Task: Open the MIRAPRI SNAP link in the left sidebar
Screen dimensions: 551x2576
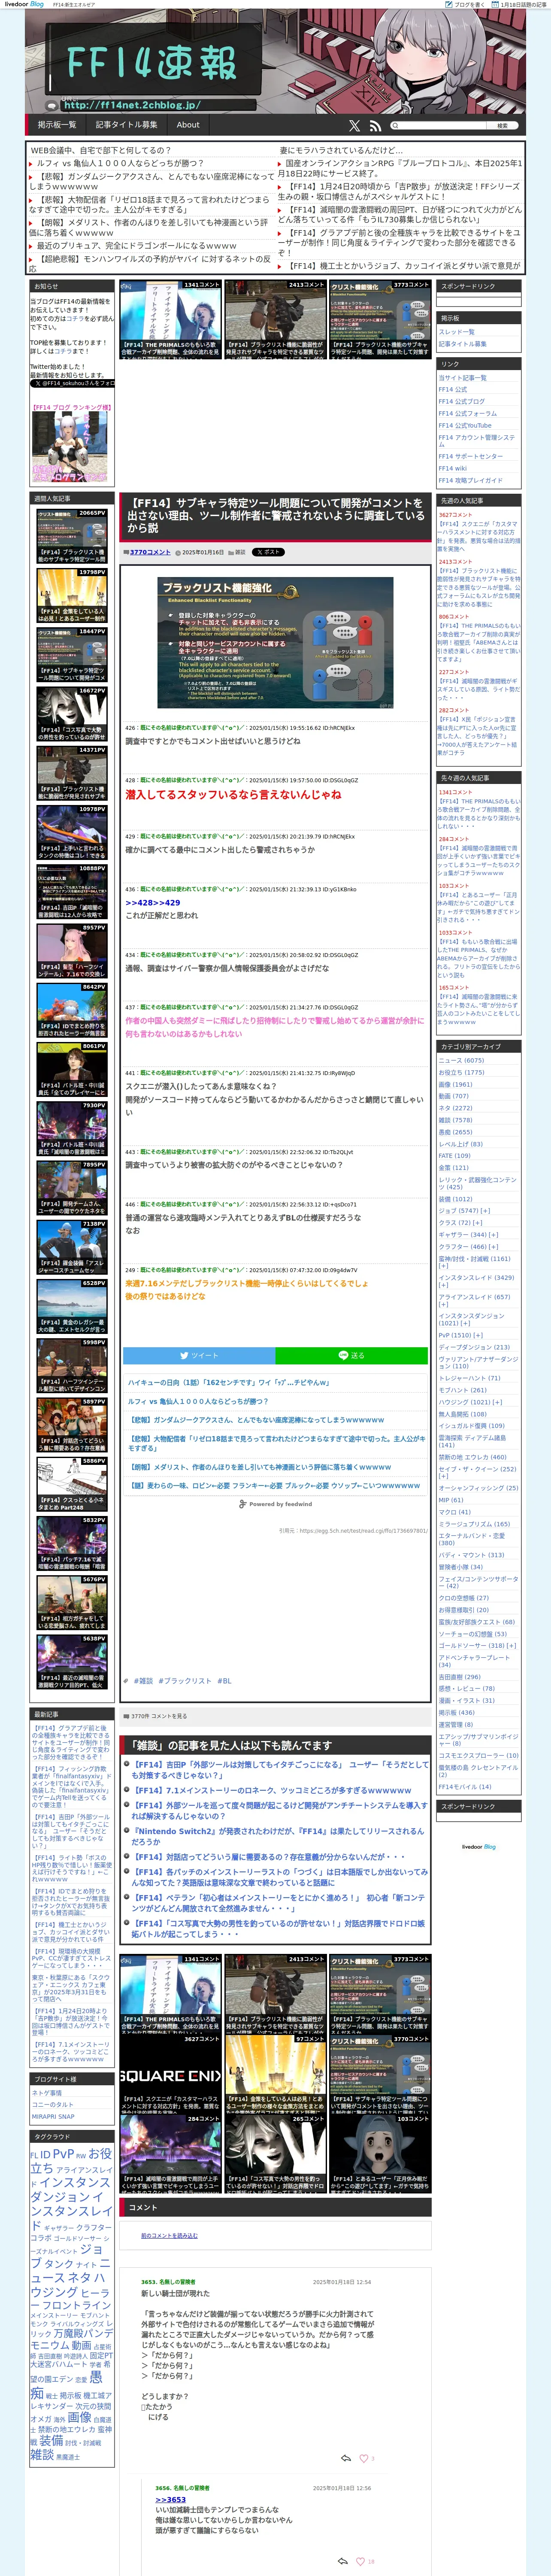Action: click(x=53, y=2116)
